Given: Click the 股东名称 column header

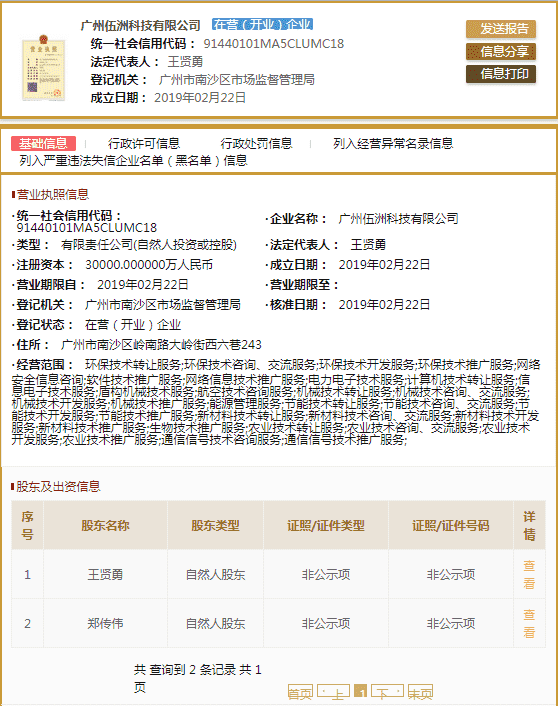Looking at the screenshot, I should (x=105, y=525).
